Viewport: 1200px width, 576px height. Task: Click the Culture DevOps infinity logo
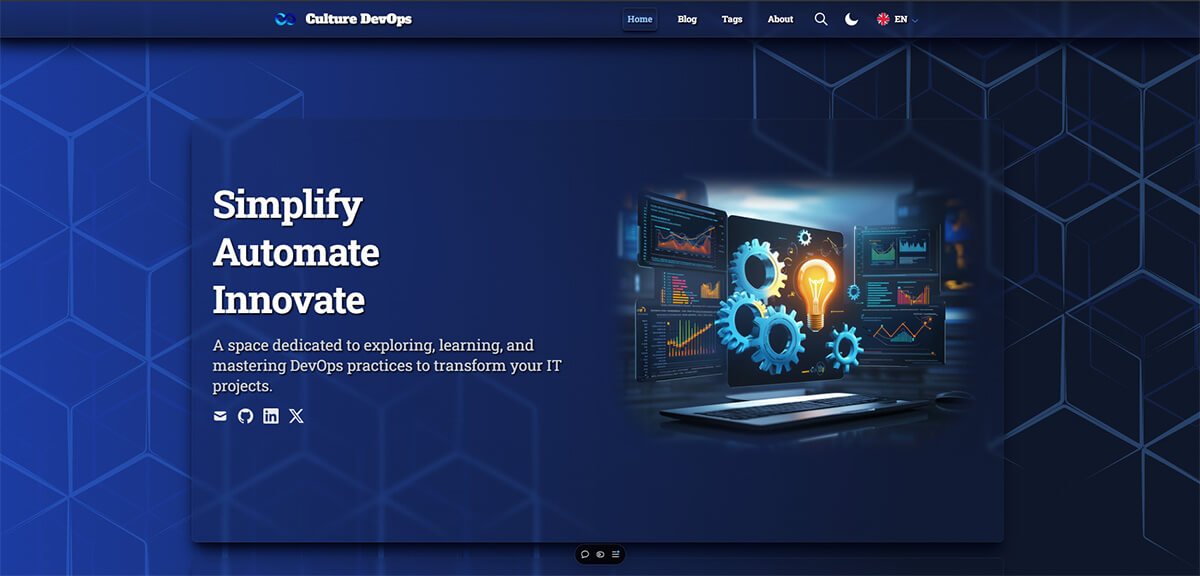click(285, 19)
